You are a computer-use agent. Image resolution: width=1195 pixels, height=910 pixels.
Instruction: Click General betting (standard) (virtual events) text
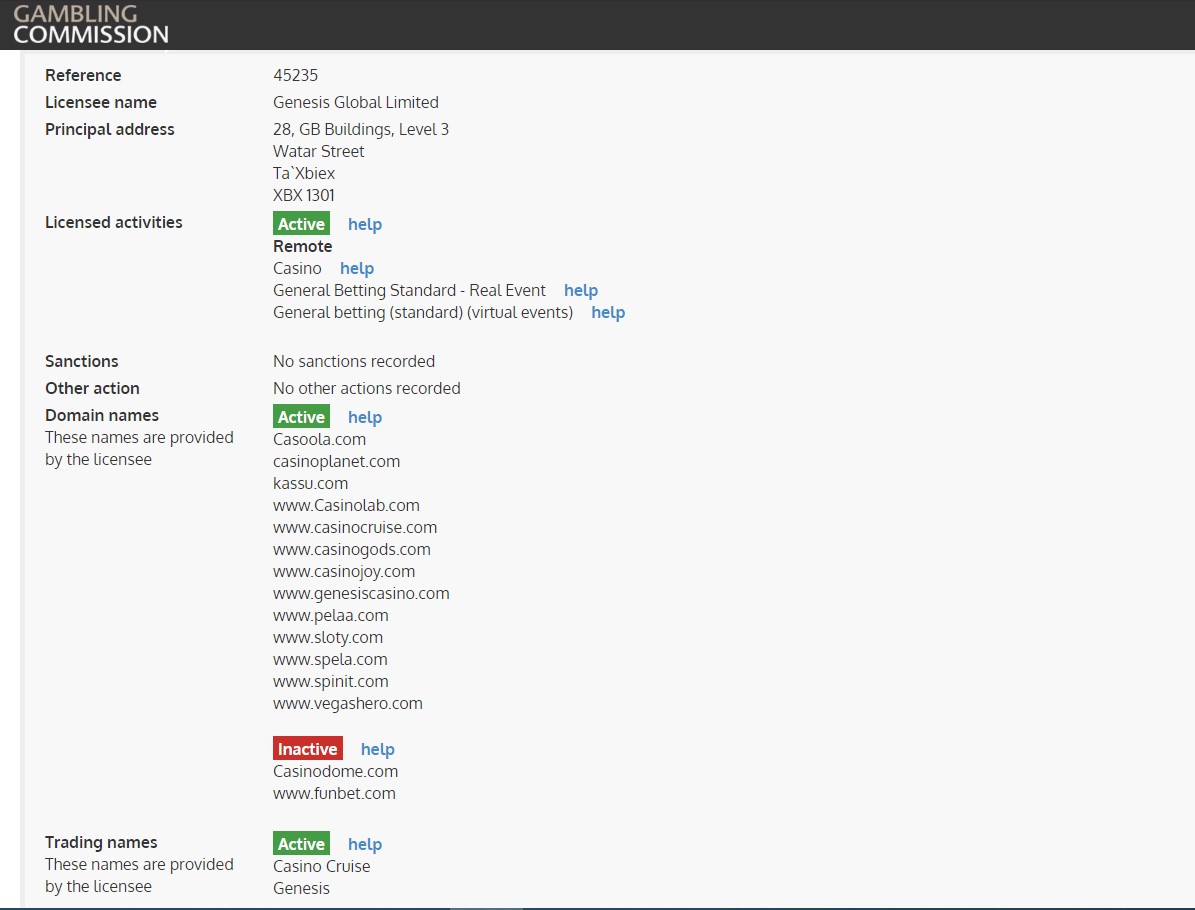click(x=423, y=312)
